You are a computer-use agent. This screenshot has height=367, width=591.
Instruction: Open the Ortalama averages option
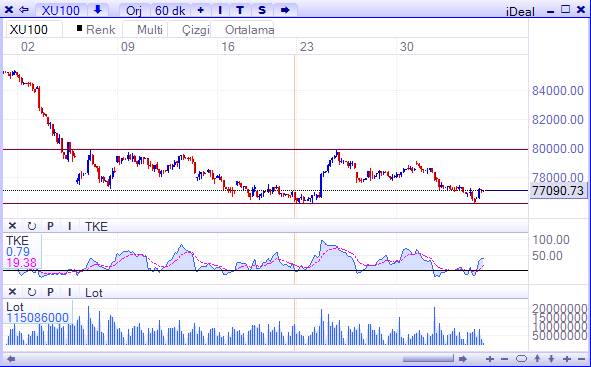click(249, 29)
